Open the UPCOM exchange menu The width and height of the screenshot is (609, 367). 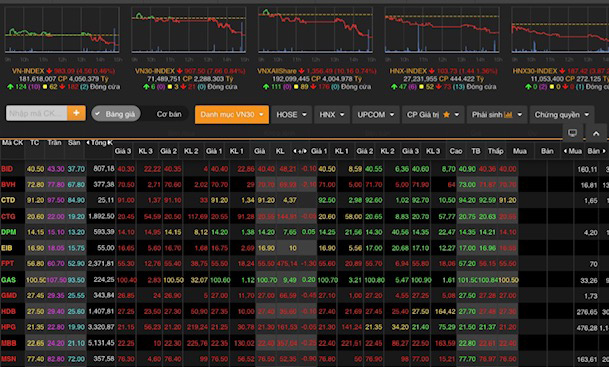[376, 115]
